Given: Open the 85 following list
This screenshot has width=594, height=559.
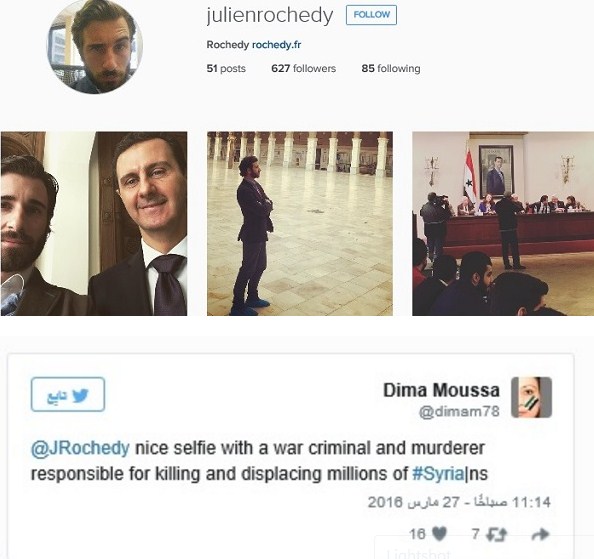Looking at the screenshot, I should coord(391,69).
